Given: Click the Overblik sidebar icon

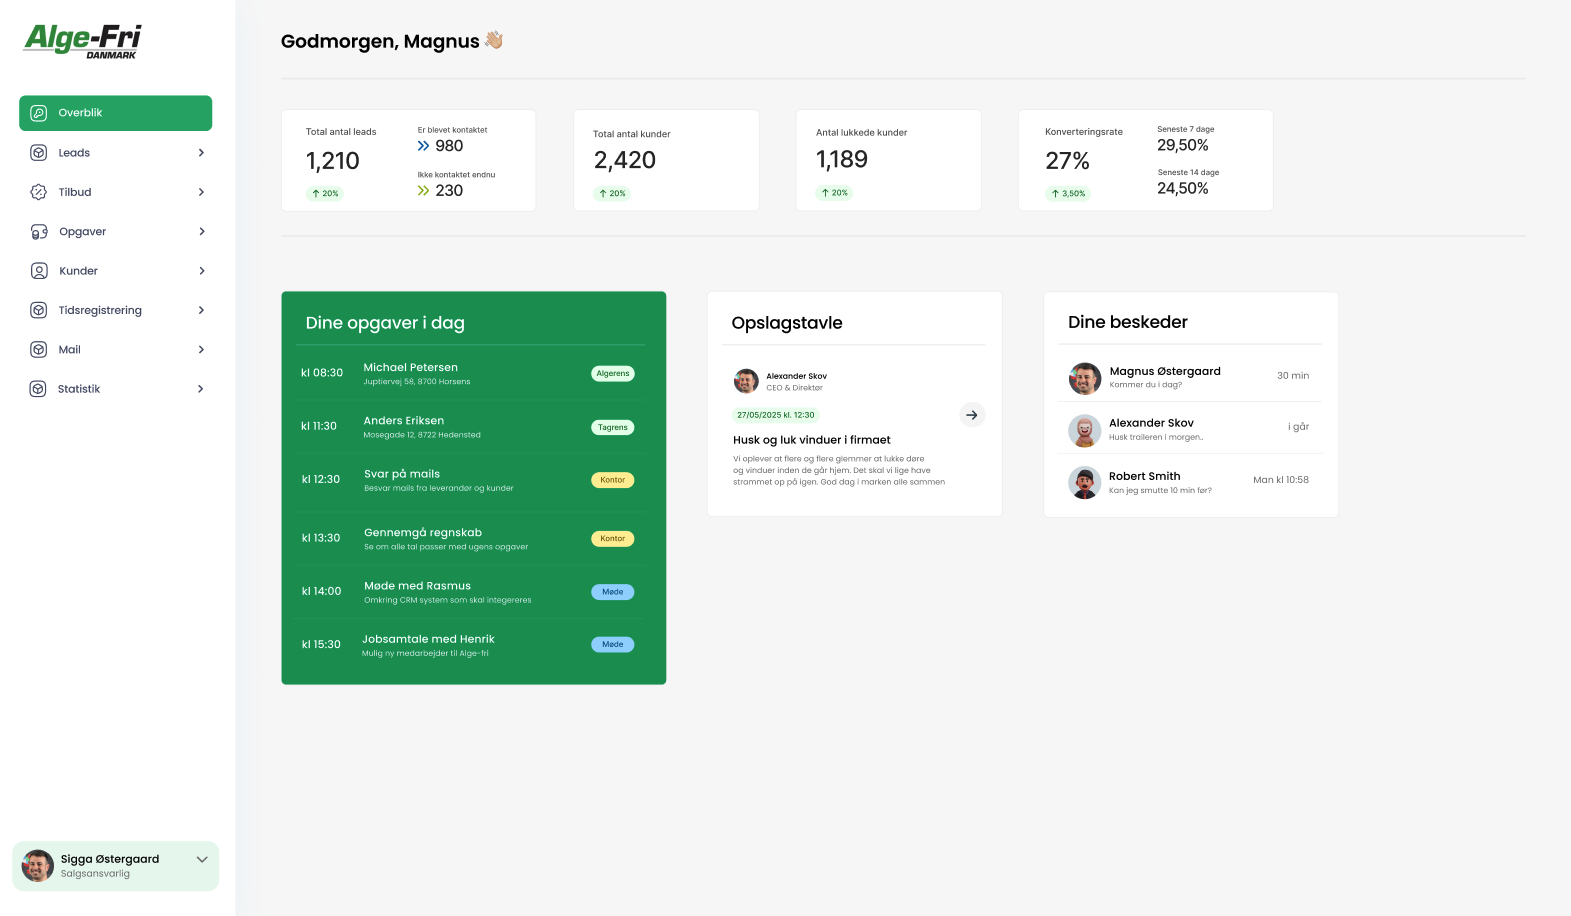Looking at the screenshot, I should tap(38, 113).
